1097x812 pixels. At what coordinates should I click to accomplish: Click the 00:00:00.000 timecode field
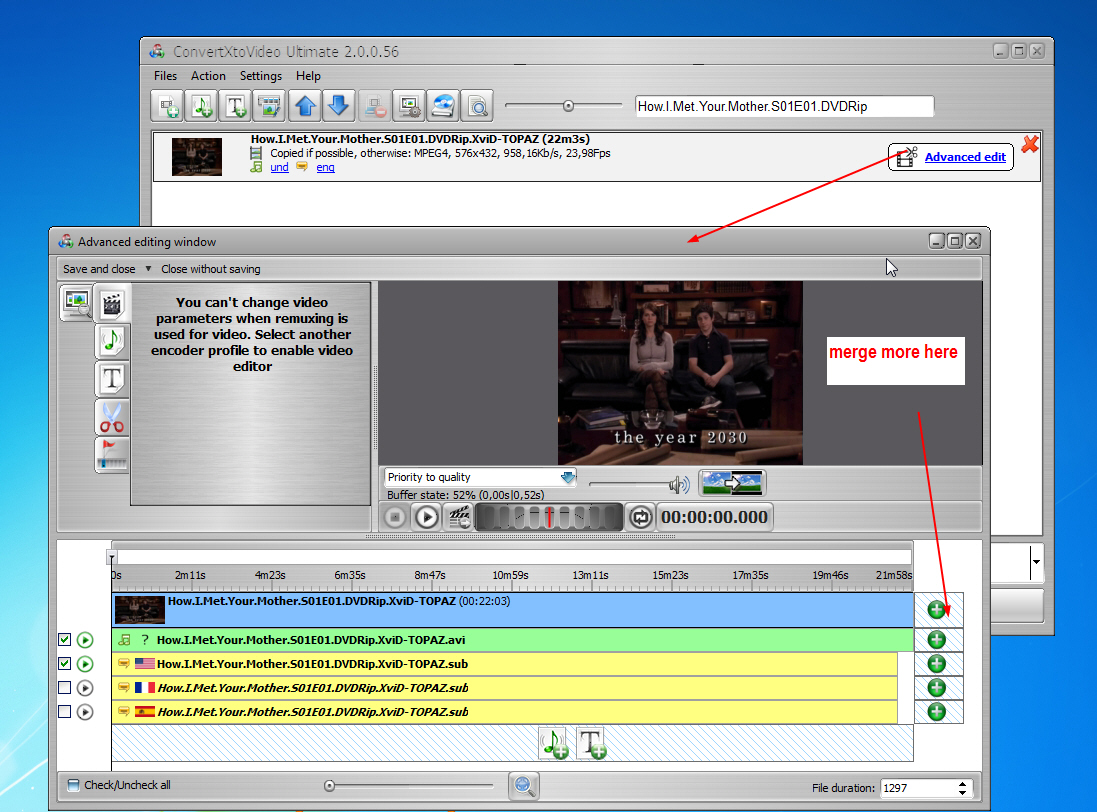[714, 517]
